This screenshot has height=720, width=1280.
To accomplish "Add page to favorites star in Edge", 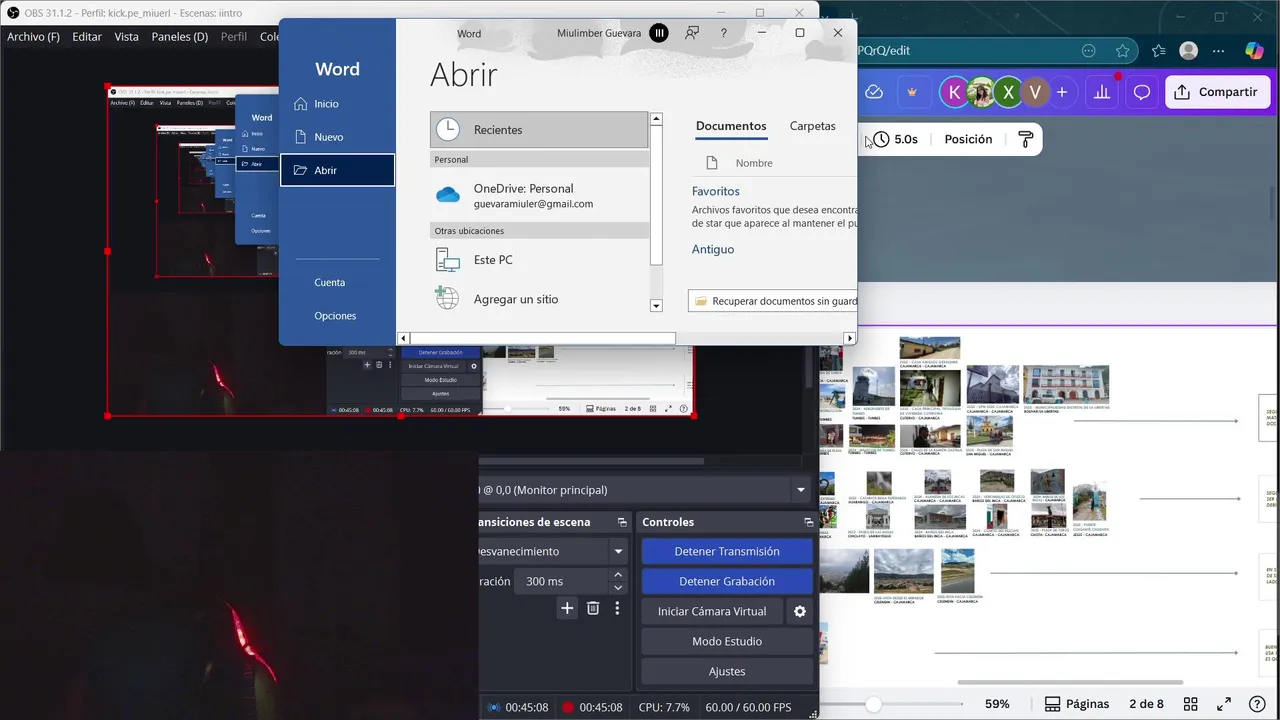I will pos(1123,51).
